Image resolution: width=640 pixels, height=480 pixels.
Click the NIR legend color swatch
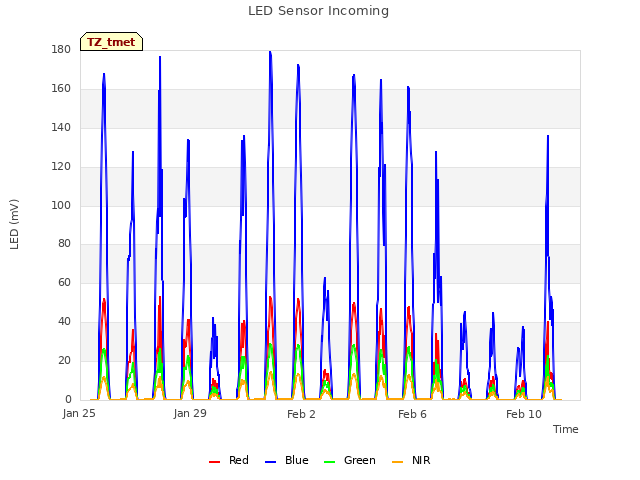point(398,462)
